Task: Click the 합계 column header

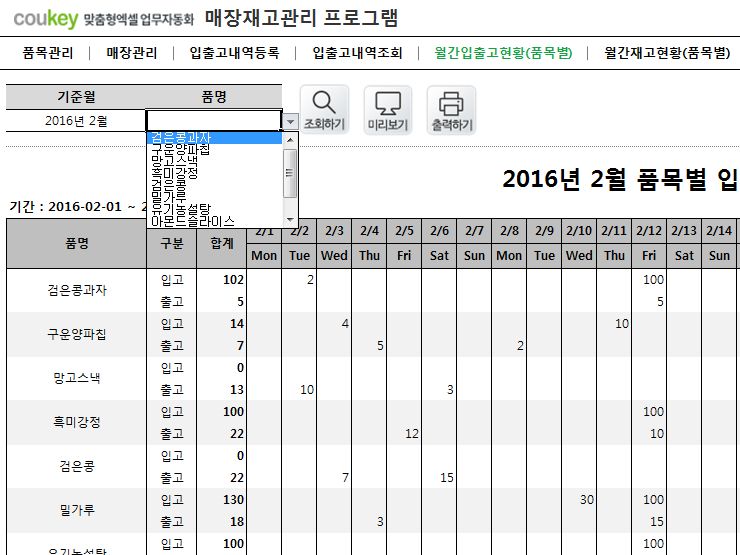Action: coord(222,244)
